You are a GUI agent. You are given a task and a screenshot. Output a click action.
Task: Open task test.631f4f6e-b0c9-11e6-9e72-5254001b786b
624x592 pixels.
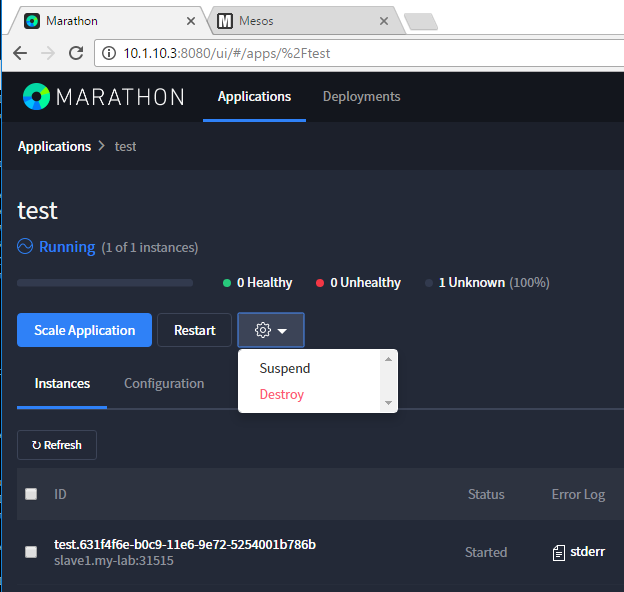point(185,544)
